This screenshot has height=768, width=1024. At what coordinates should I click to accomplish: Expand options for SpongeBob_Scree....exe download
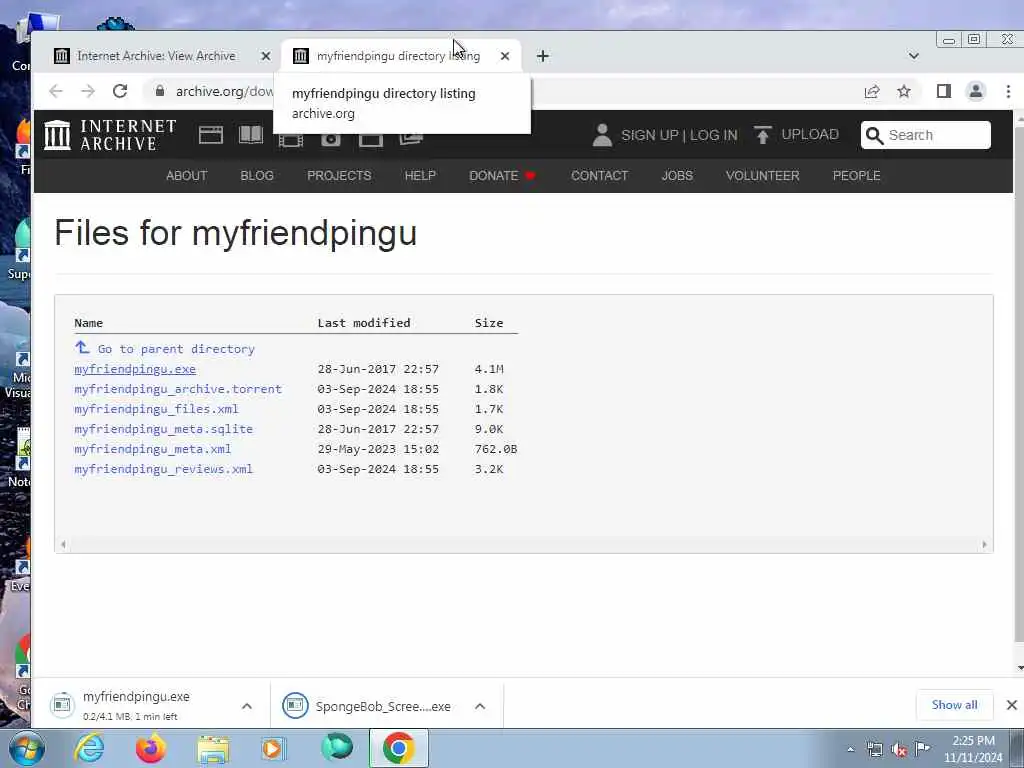[x=480, y=705]
